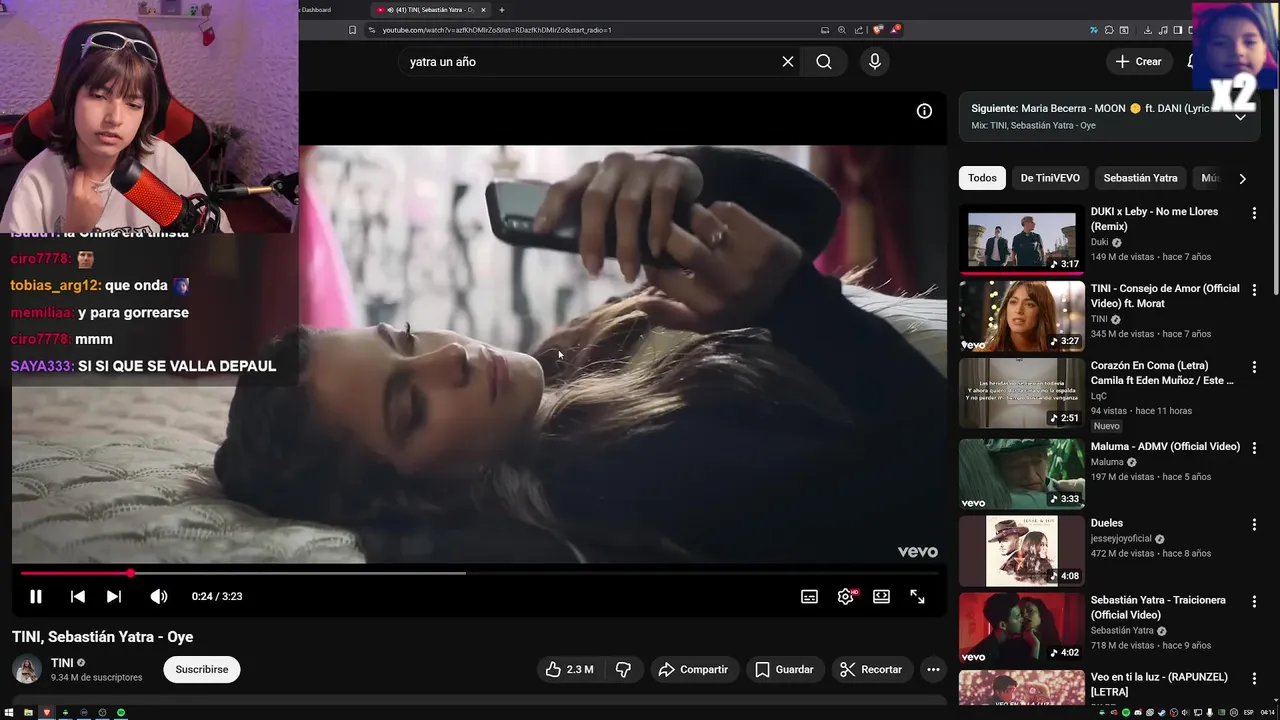Viewport: 1280px width, 720px height.
Task: Select the Sebastián Yatra filter chip
Action: [1140, 178]
